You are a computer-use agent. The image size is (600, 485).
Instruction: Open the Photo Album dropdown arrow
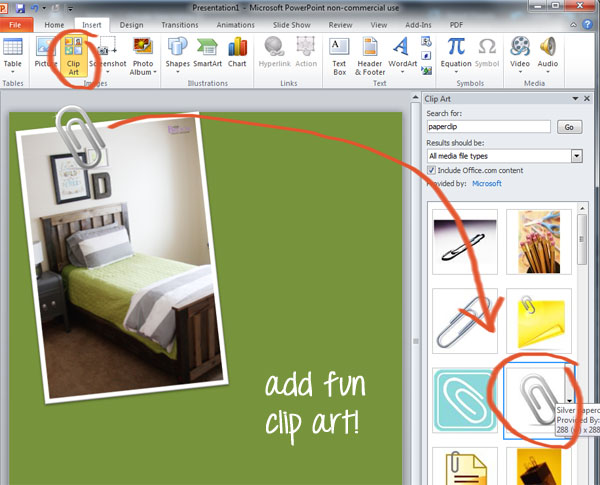(155, 72)
